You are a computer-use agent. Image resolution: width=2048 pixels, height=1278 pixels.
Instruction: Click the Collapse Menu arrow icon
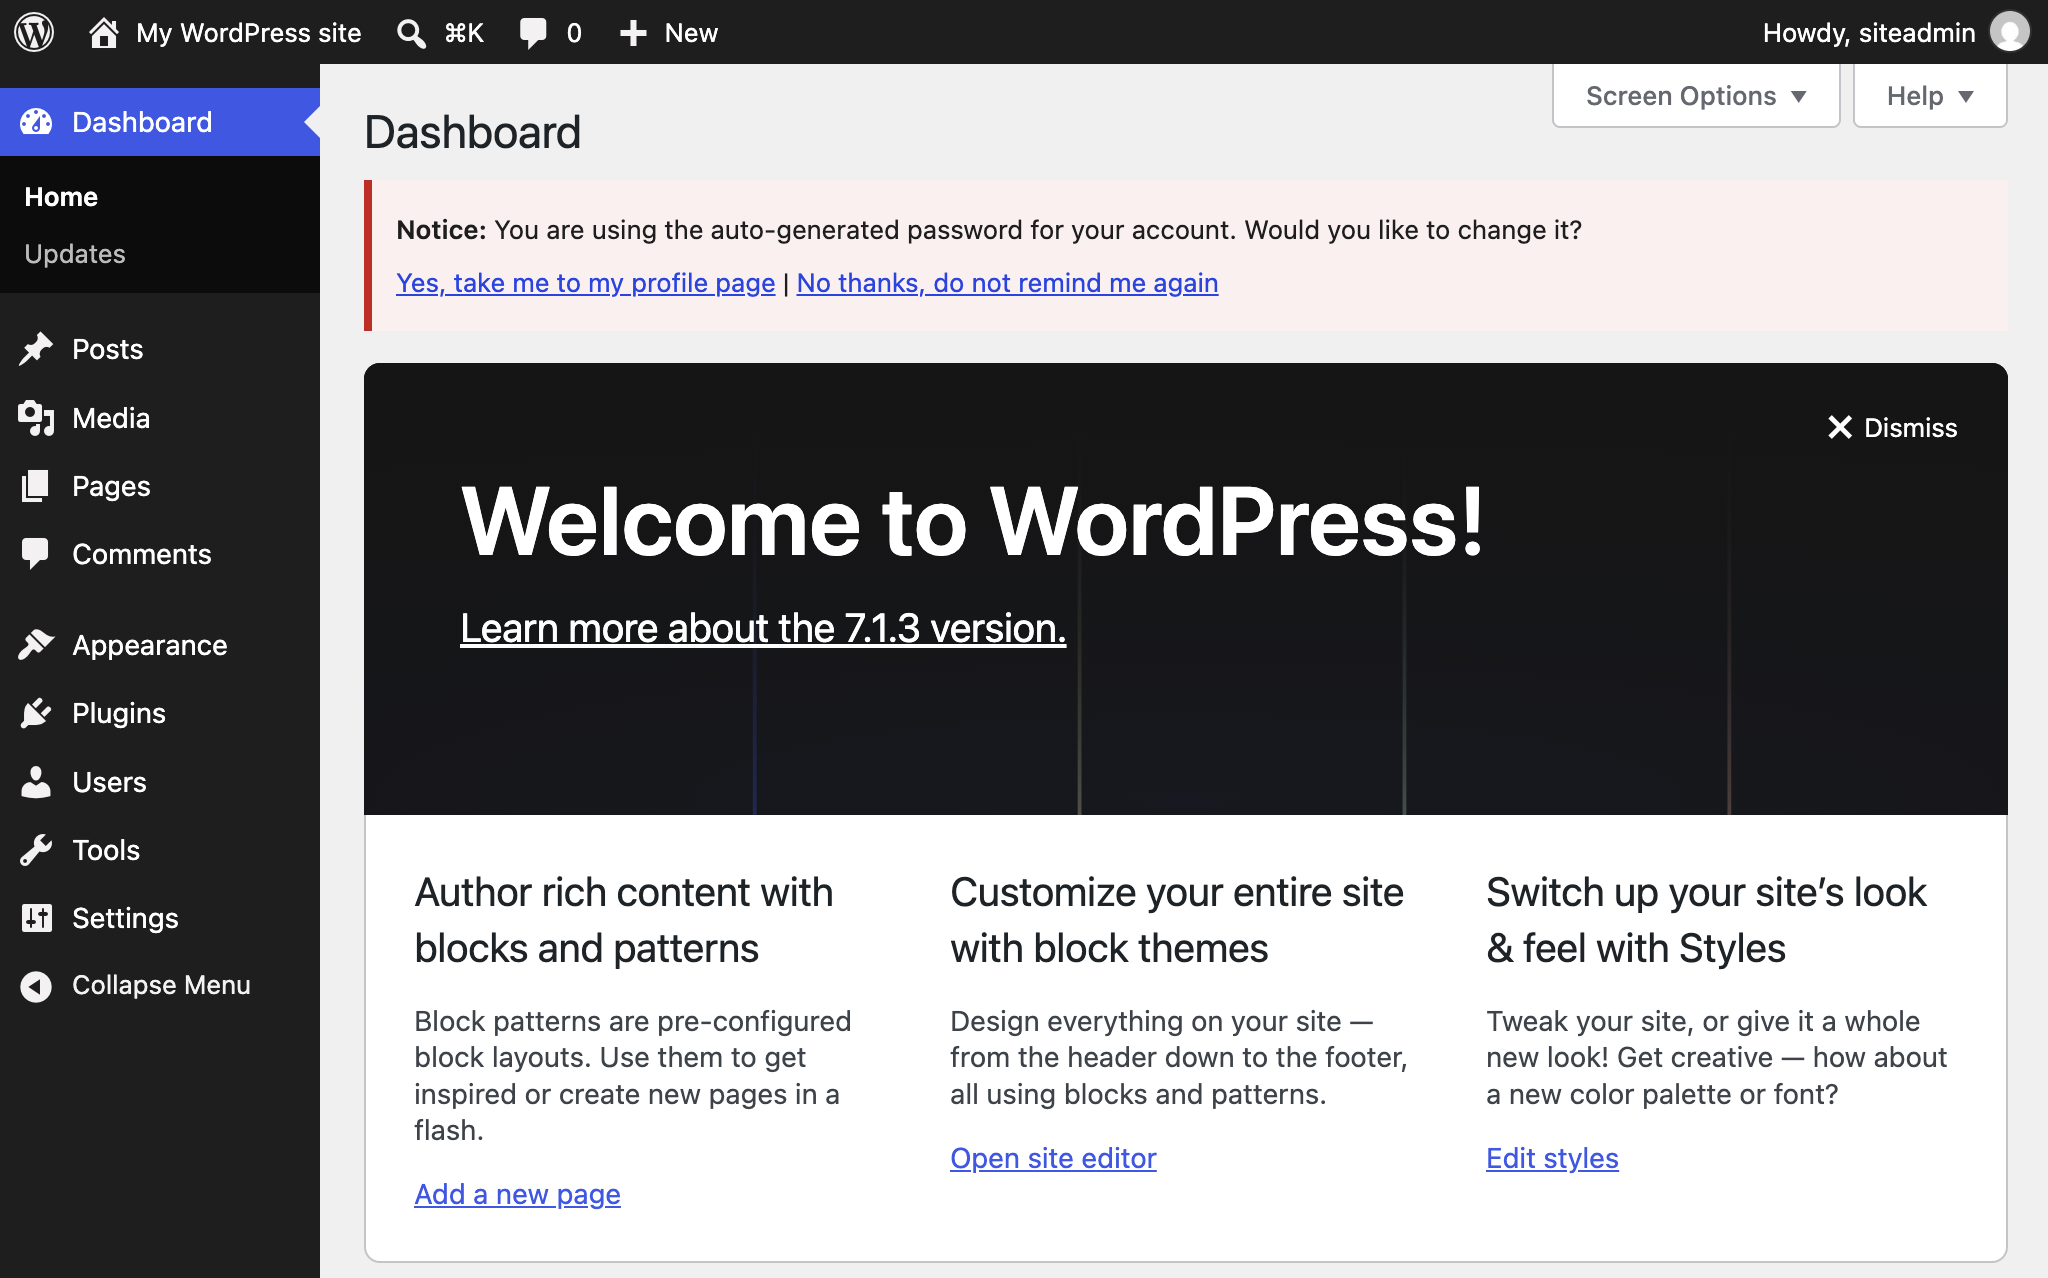click(36, 986)
